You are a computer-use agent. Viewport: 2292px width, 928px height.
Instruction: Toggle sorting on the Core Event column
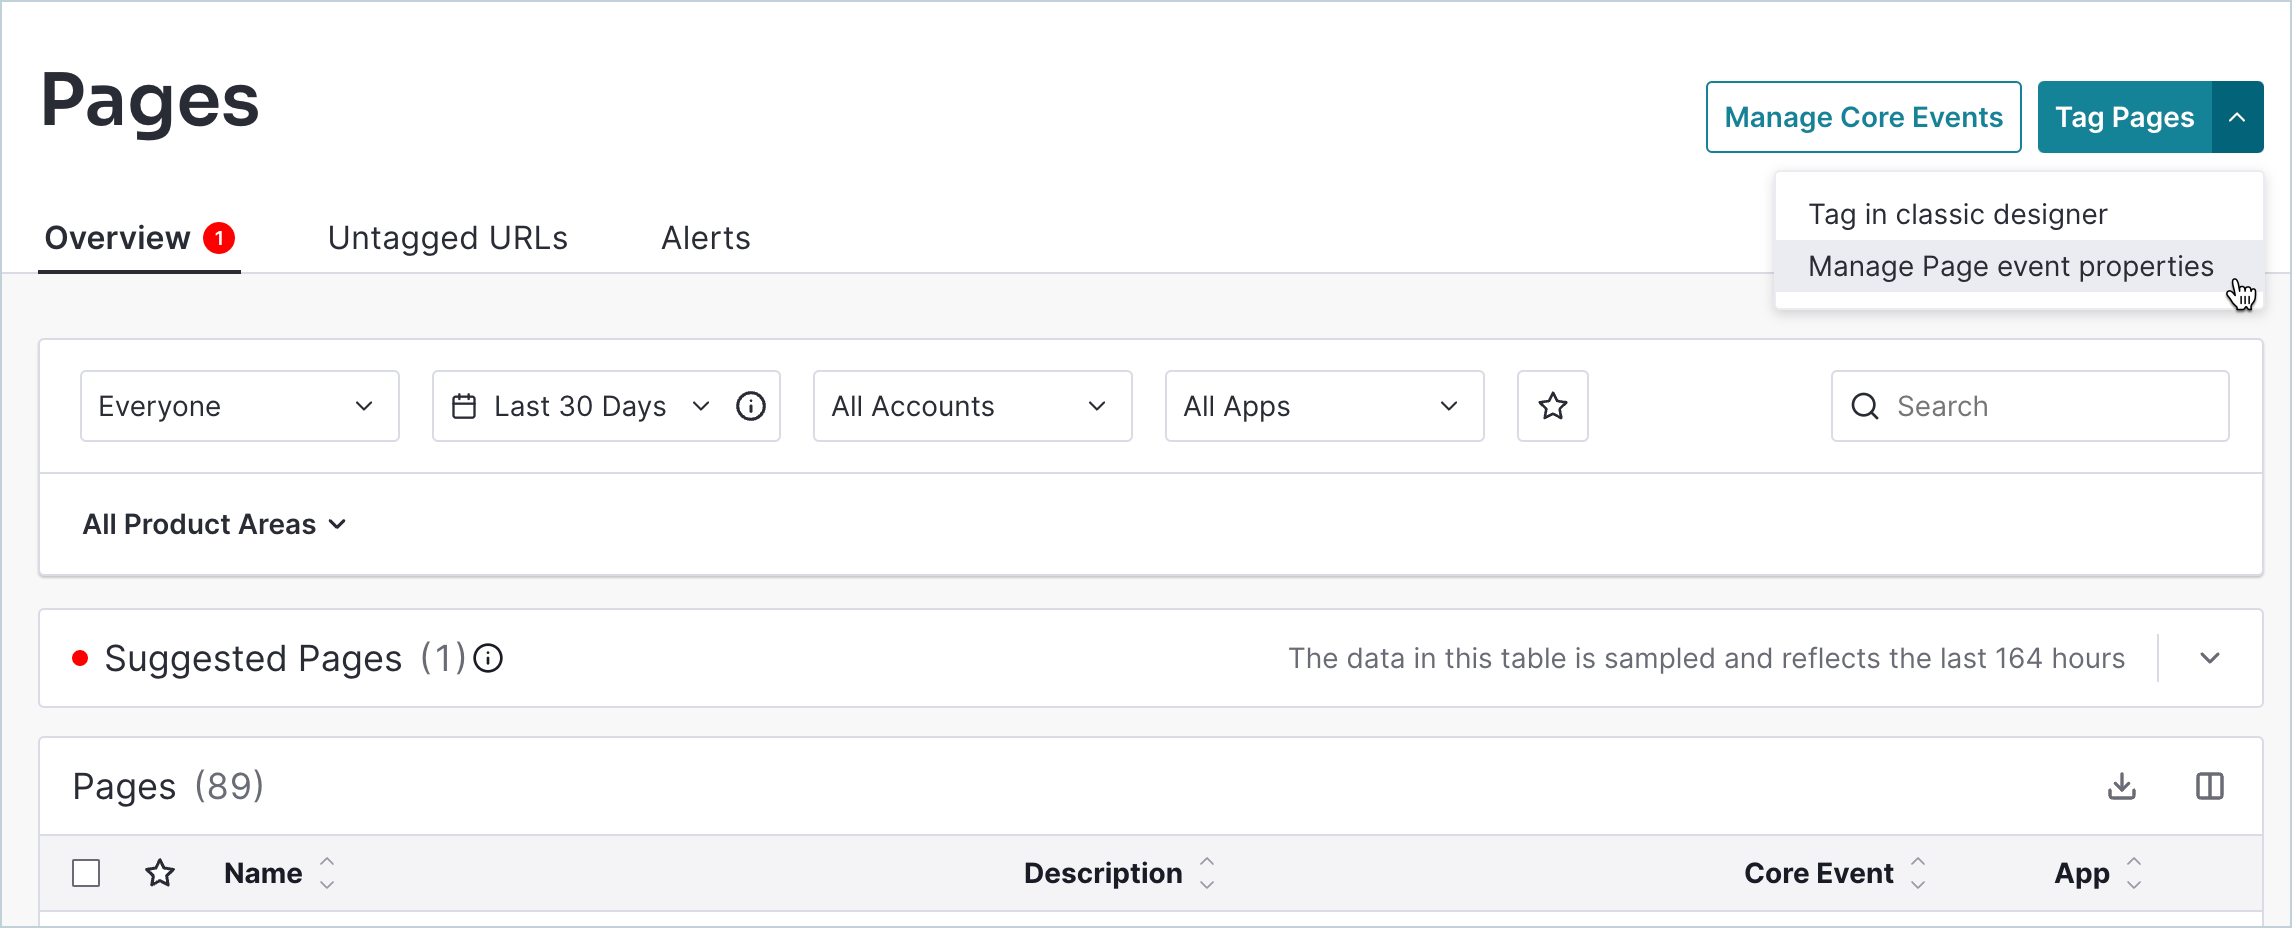(x=1919, y=872)
